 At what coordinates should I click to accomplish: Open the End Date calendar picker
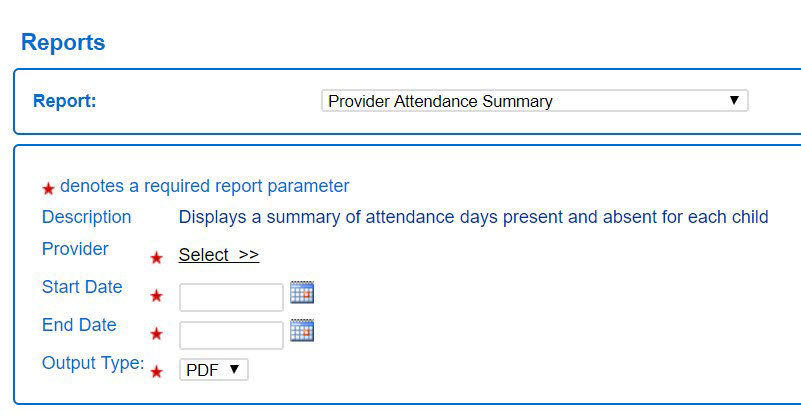(302, 330)
